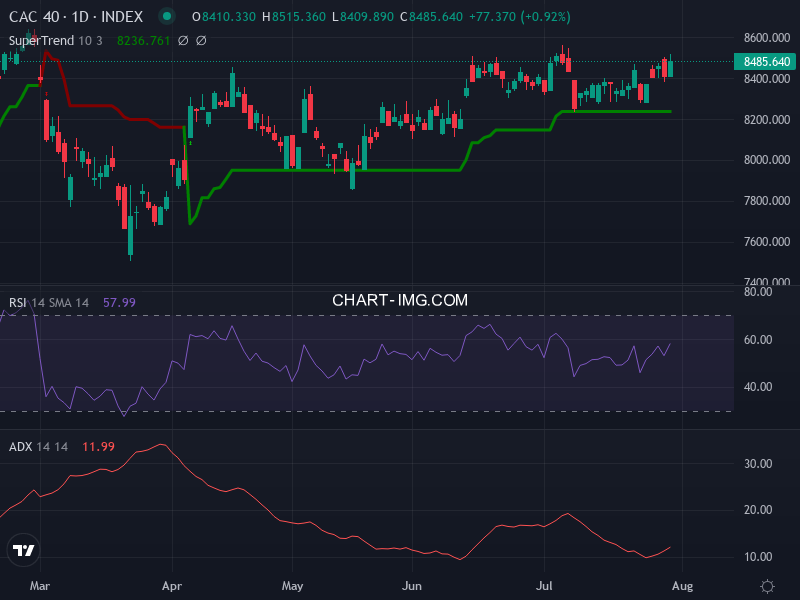Click the Jun label on time axis
The width and height of the screenshot is (800, 600).
pyautogui.click(x=412, y=586)
